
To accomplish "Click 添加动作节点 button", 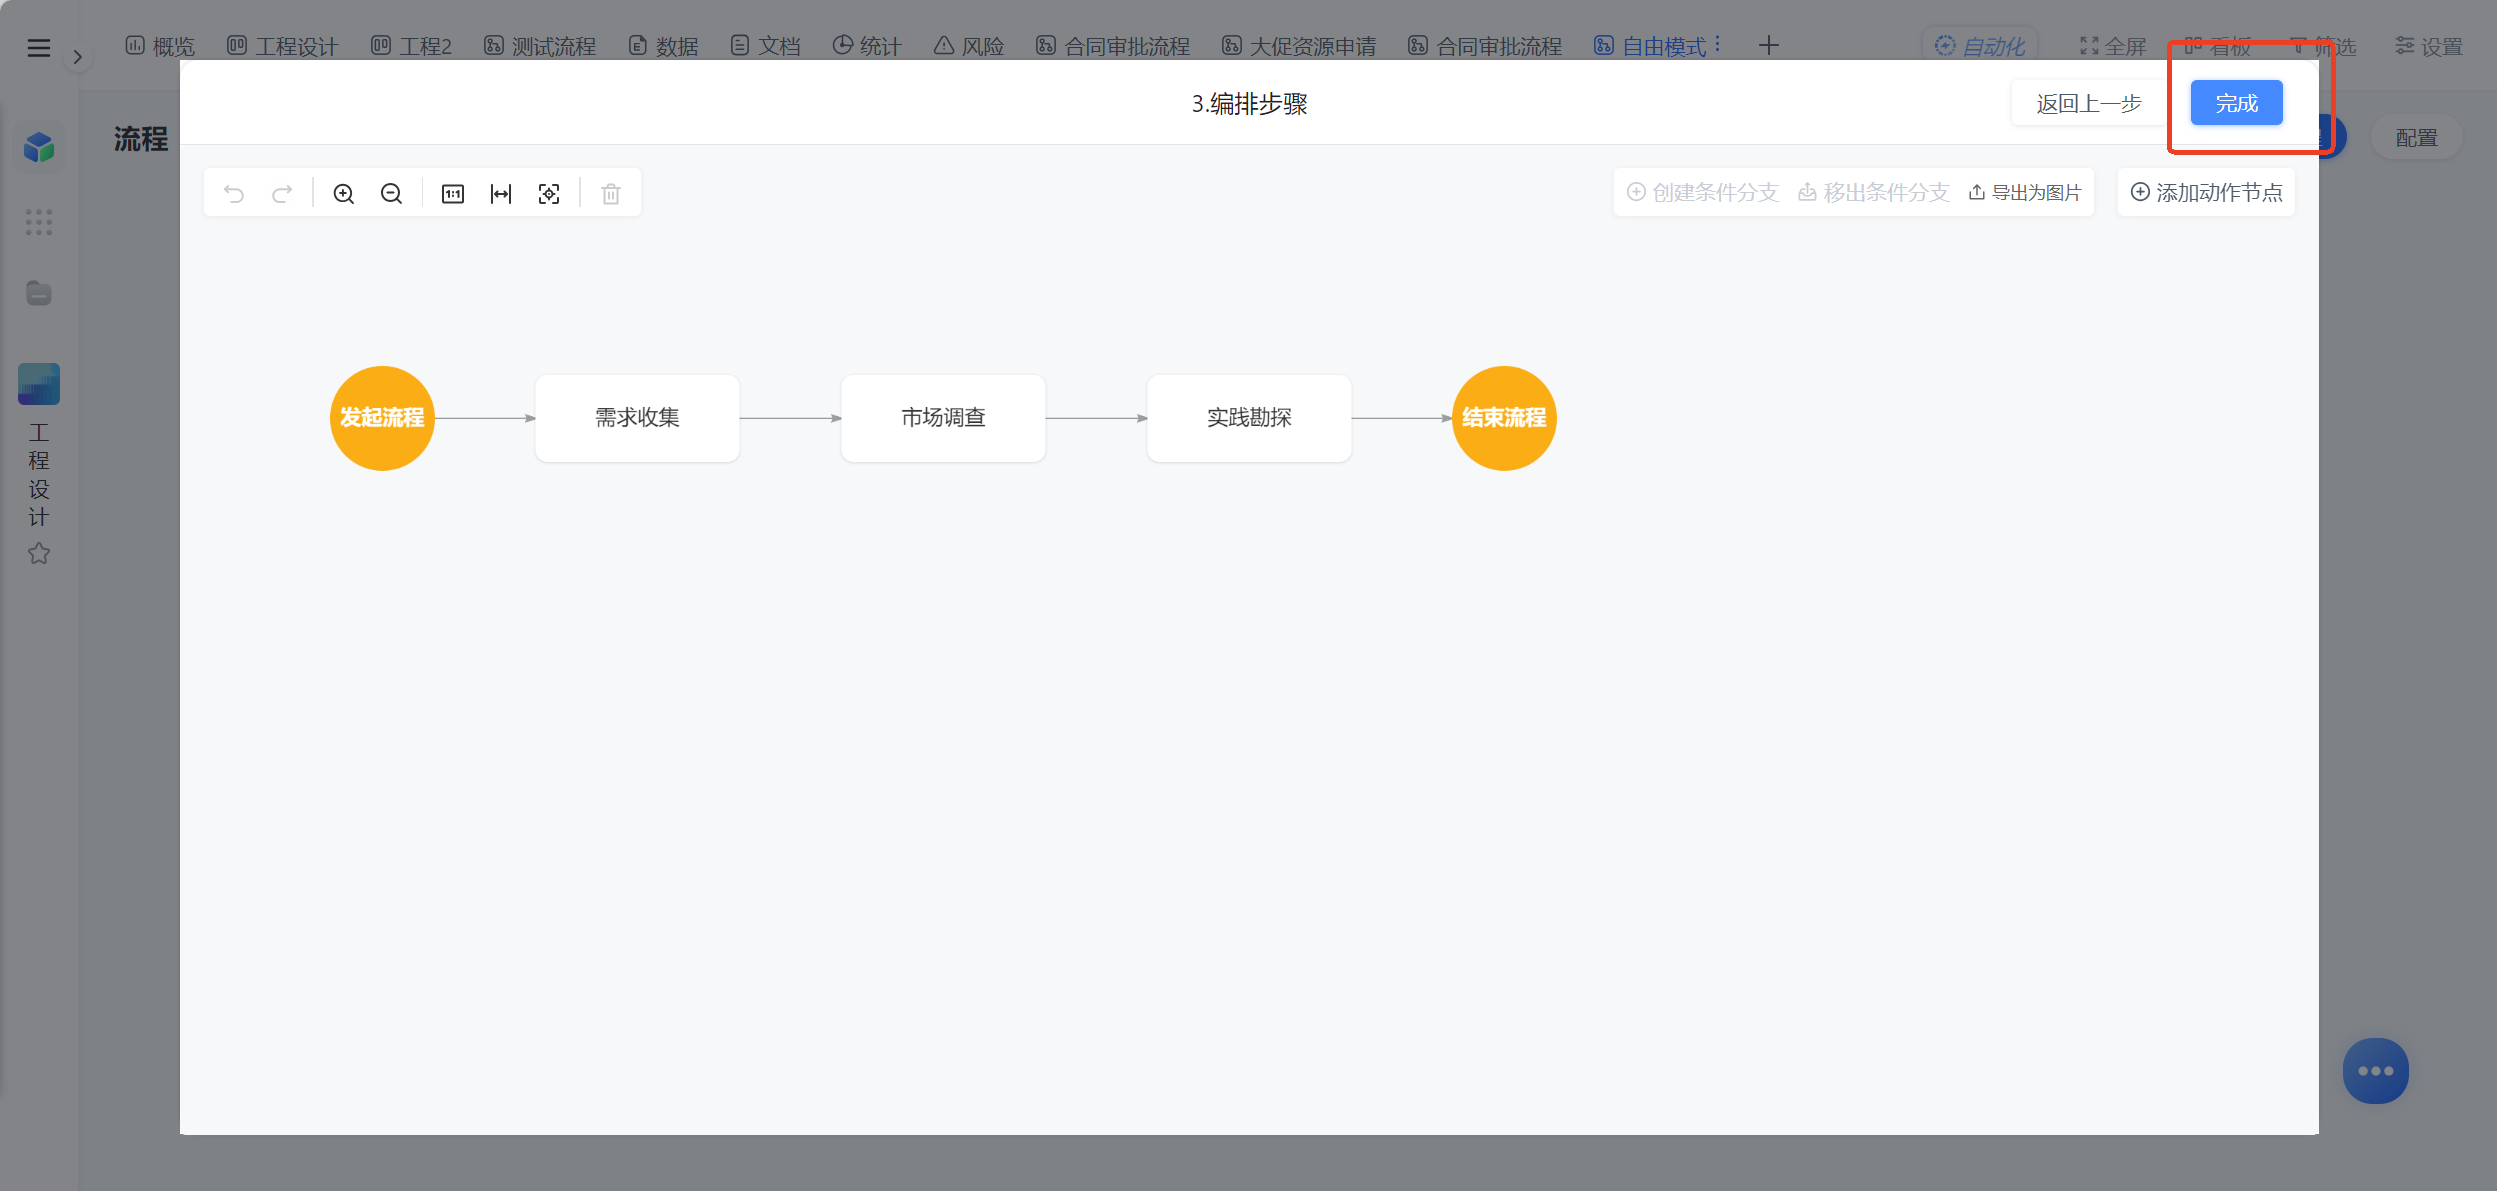I will [x=2206, y=192].
